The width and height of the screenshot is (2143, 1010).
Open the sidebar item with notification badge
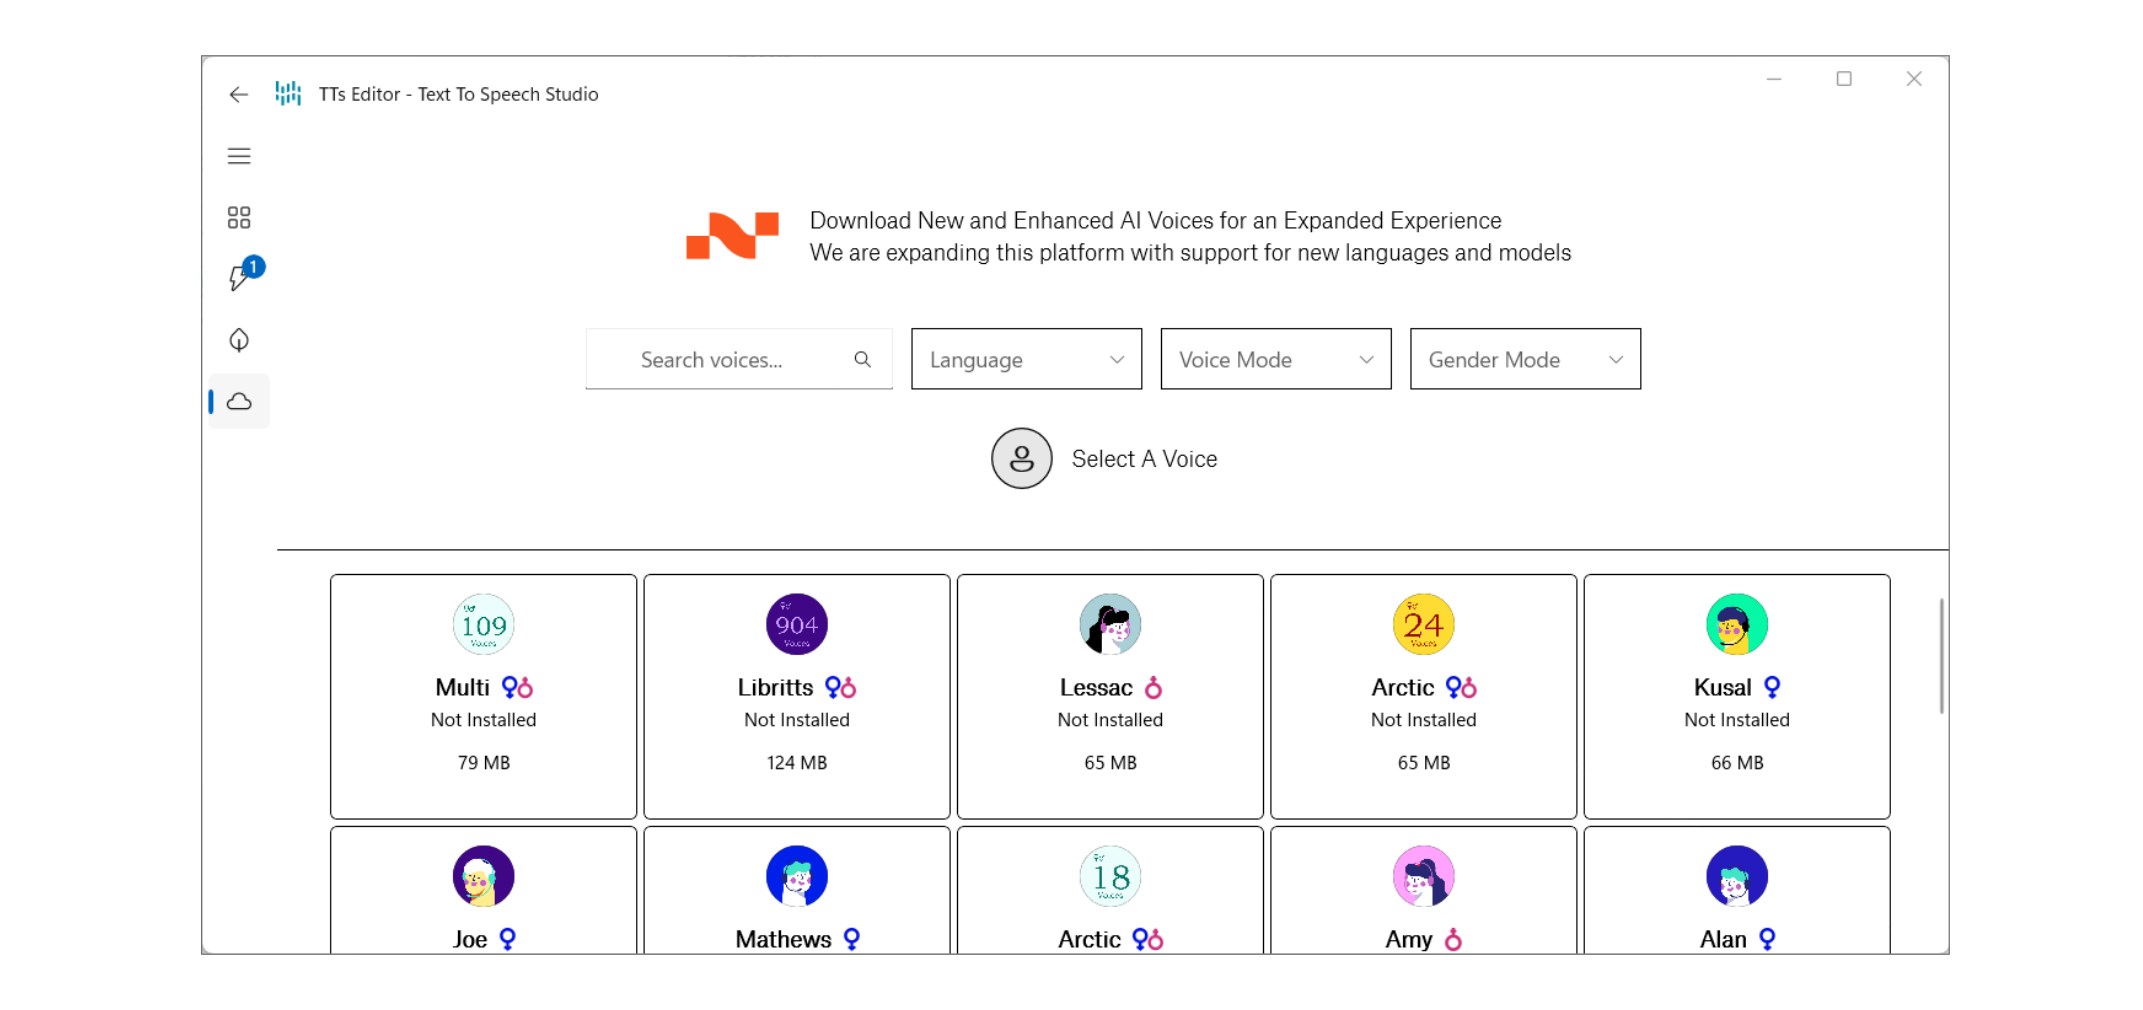pyautogui.click(x=240, y=278)
